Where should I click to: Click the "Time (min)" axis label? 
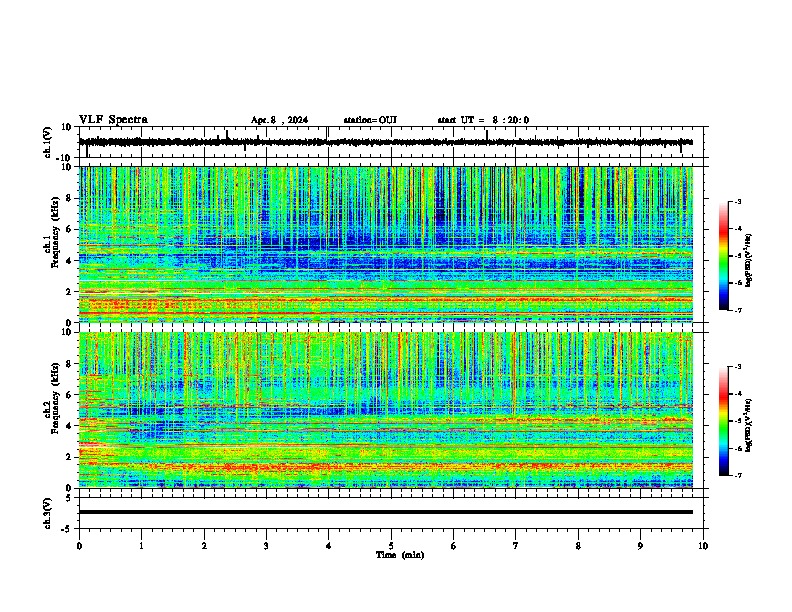point(400,555)
